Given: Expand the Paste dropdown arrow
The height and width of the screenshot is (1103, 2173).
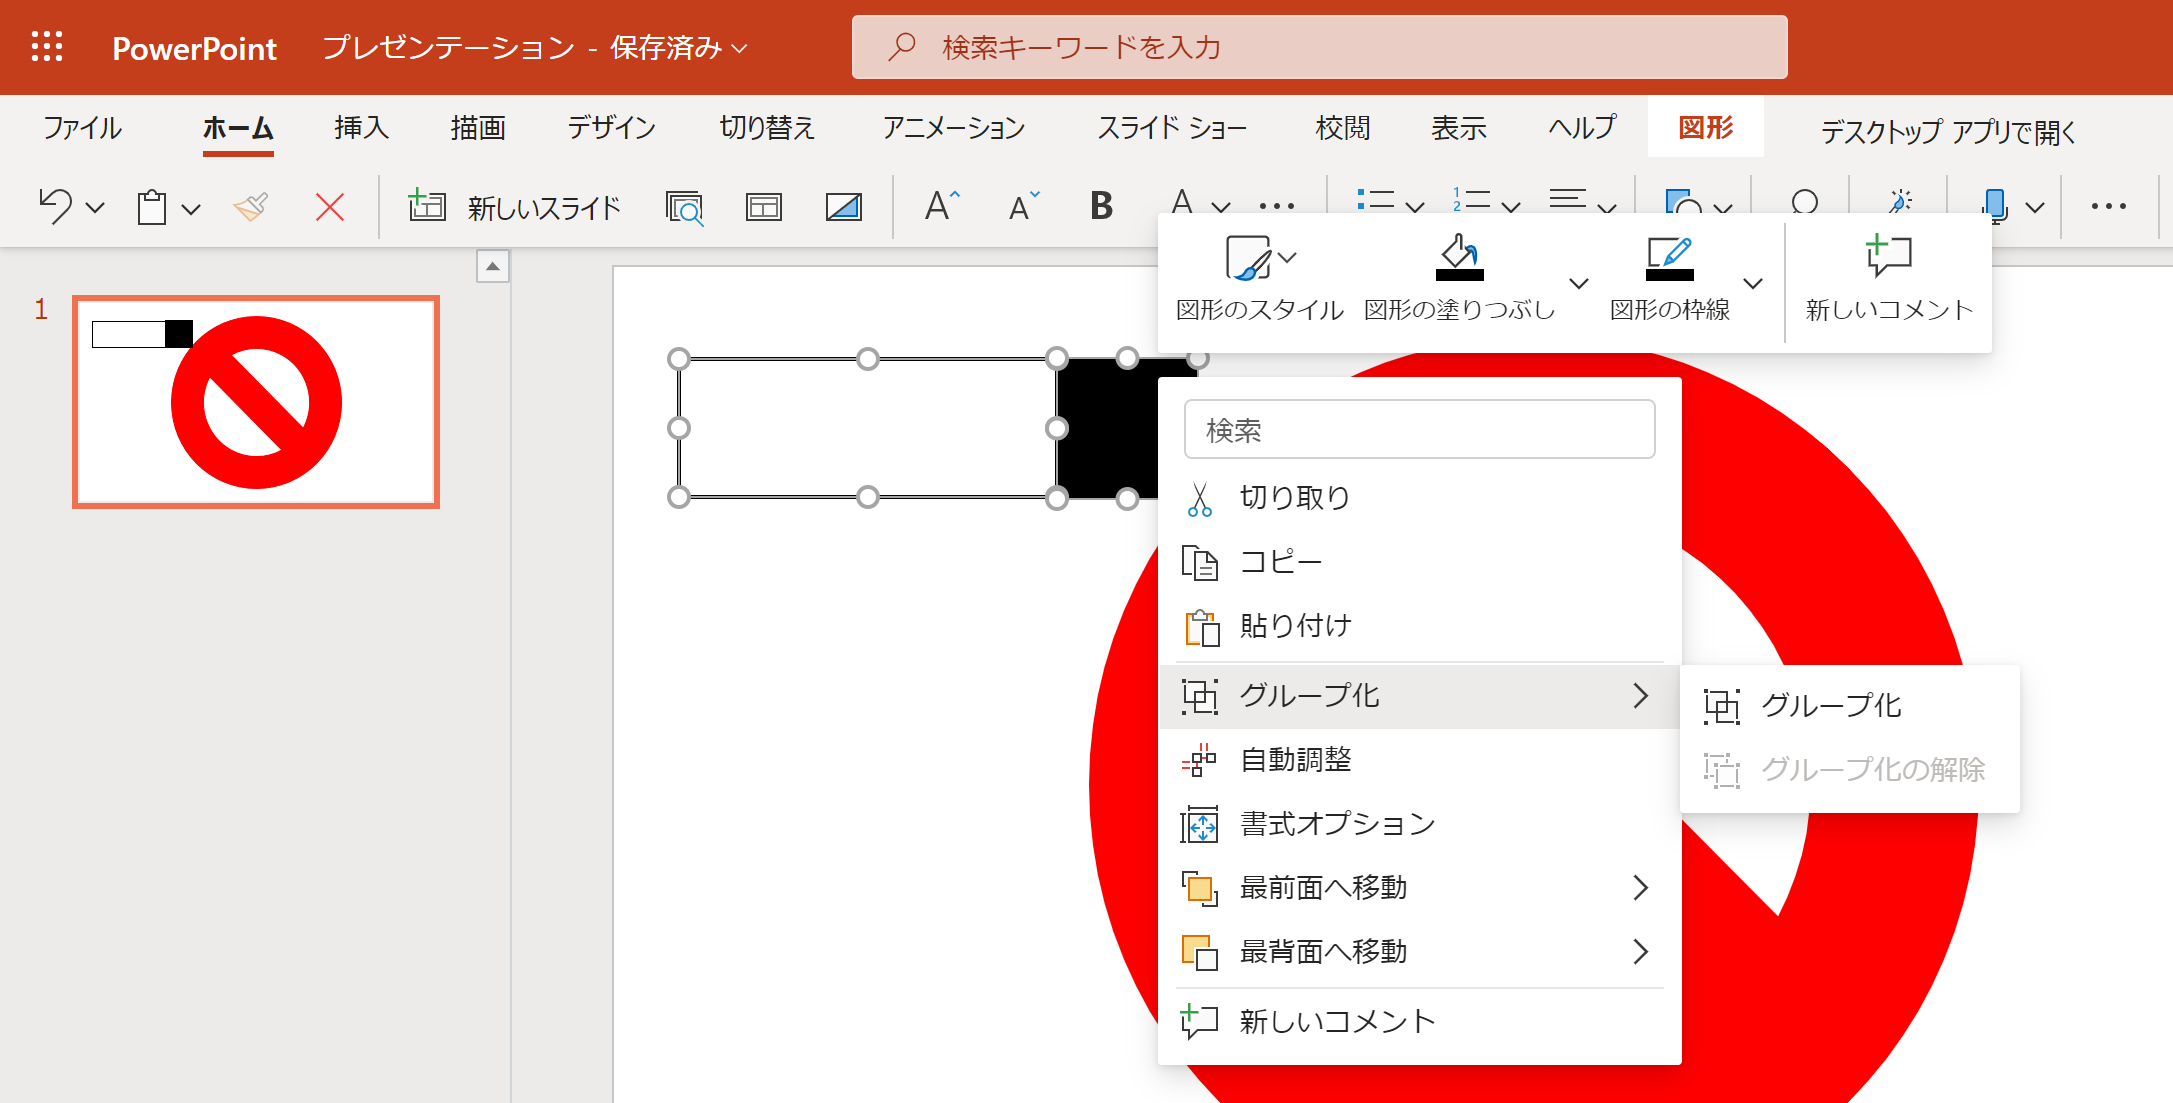Looking at the screenshot, I should coord(191,208).
